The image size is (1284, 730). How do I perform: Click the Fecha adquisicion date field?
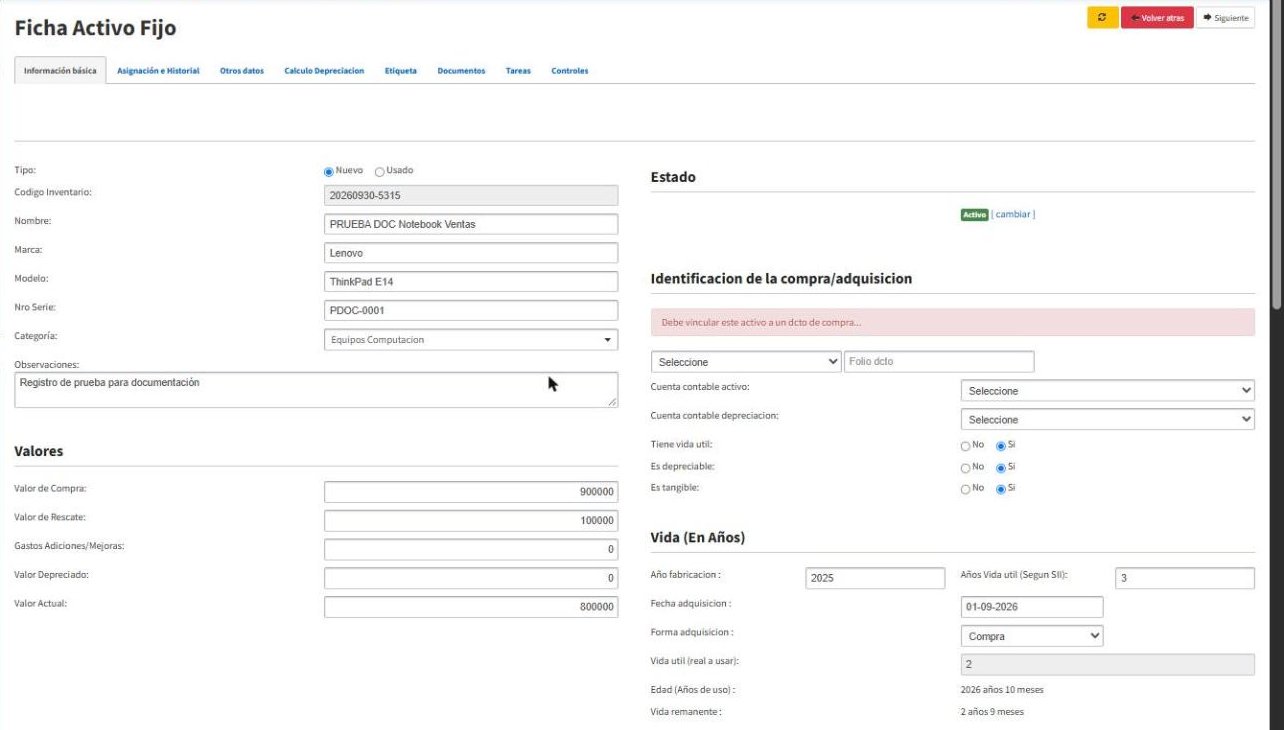coord(1032,607)
